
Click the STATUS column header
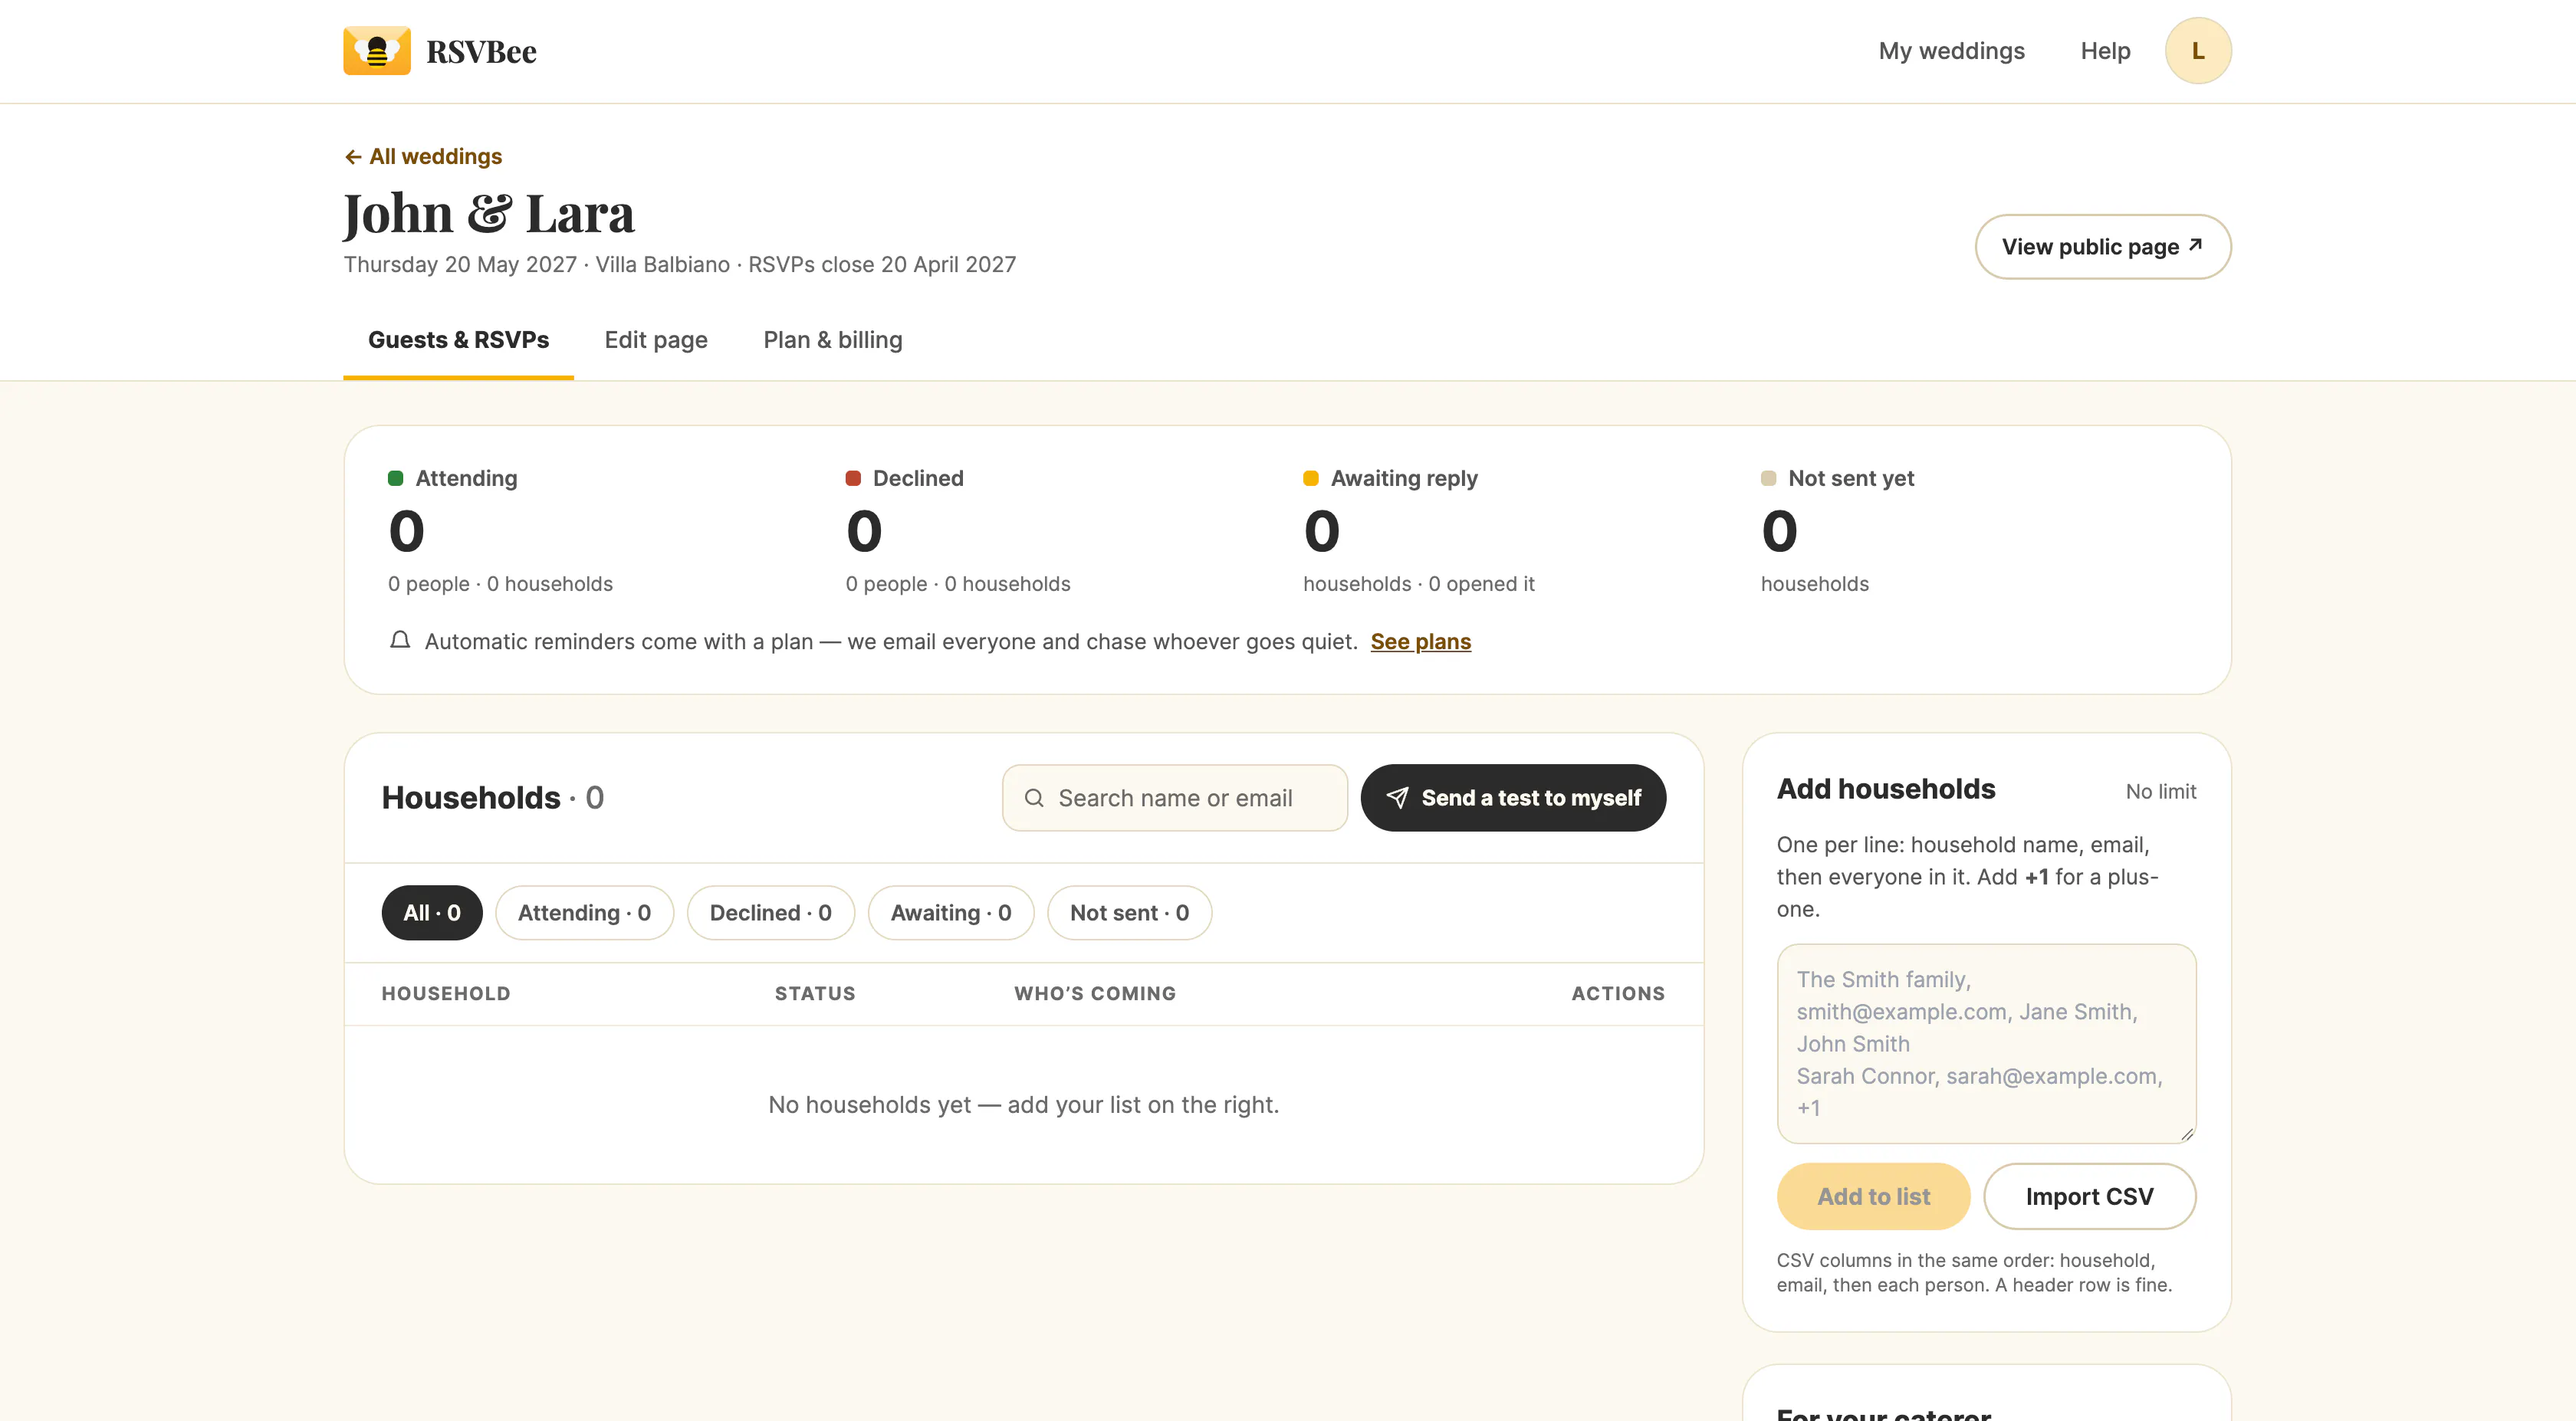coord(815,994)
